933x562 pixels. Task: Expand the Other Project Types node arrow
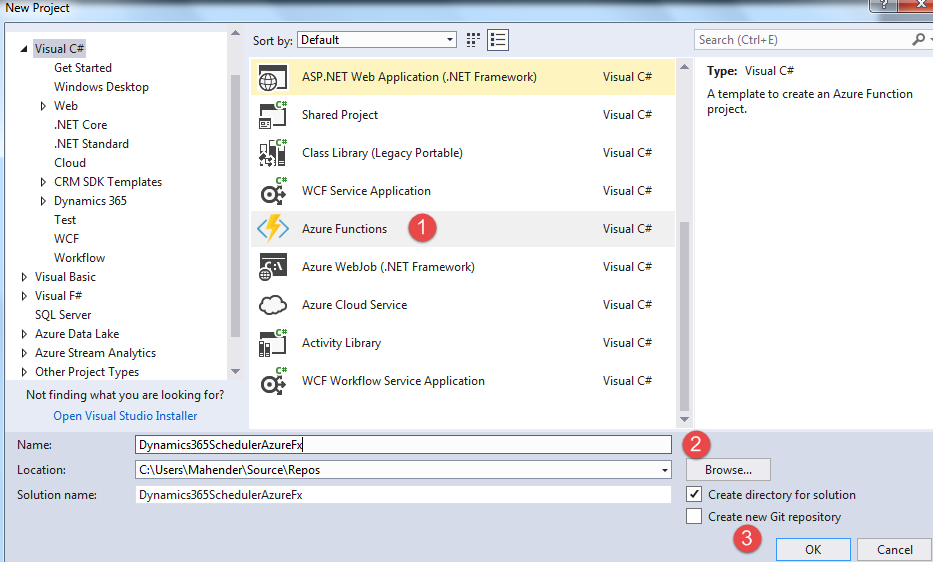pyautogui.click(x=24, y=372)
